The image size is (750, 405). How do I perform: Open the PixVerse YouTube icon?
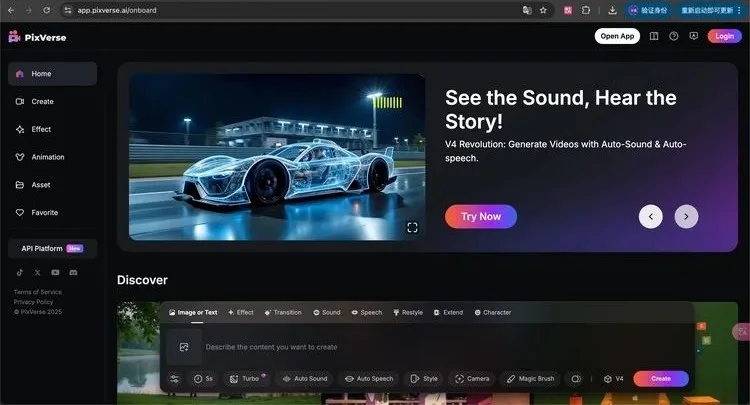click(x=55, y=273)
